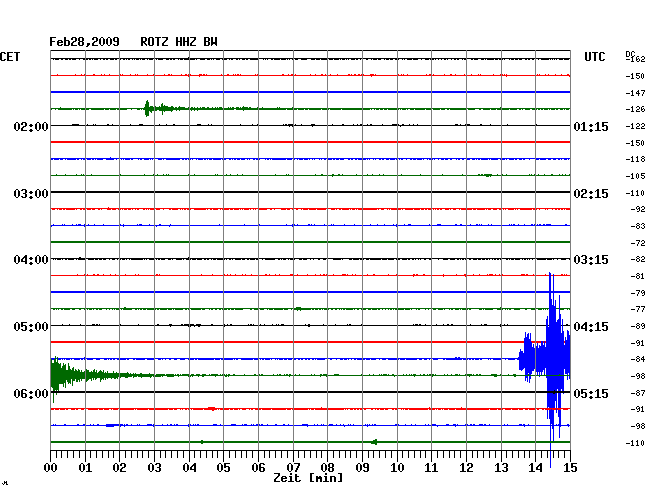
Task: Click minute tick label 08
Action: 327,468
